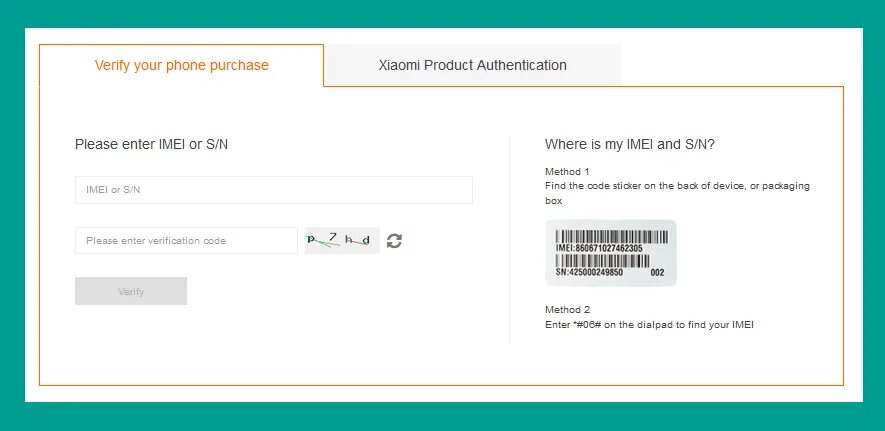Image resolution: width=885 pixels, height=431 pixels.
Task: Focus the IMEI or S/N input field
Action: 274,190
